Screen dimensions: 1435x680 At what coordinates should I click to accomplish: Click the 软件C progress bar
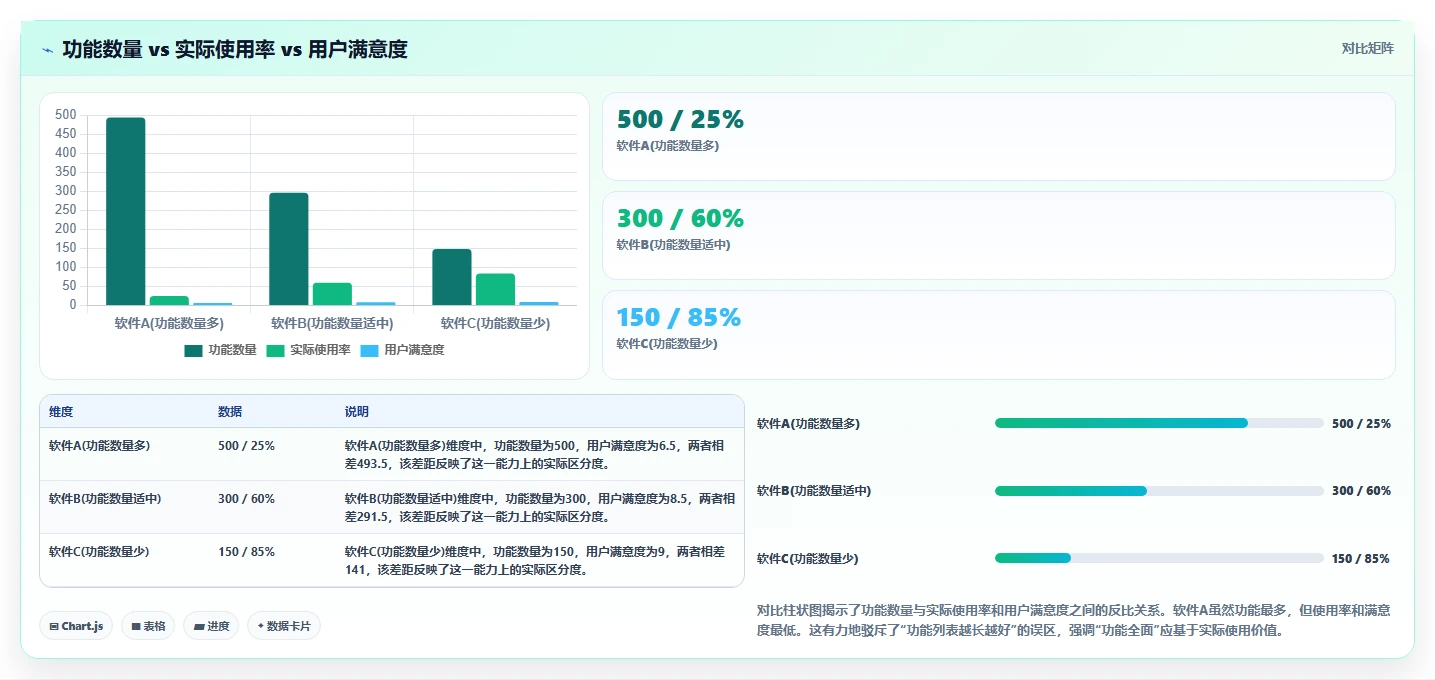tap(1159, 558)
